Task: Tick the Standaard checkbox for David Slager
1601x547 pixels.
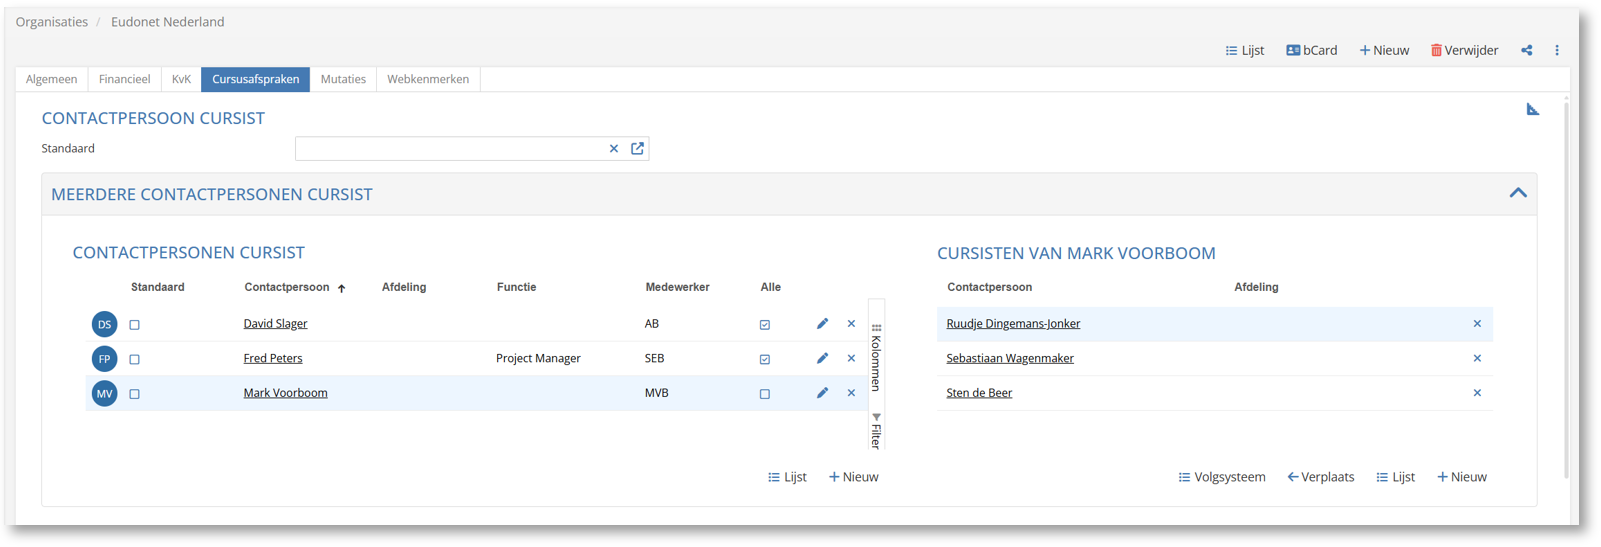Action: click(x=135, y=325)
